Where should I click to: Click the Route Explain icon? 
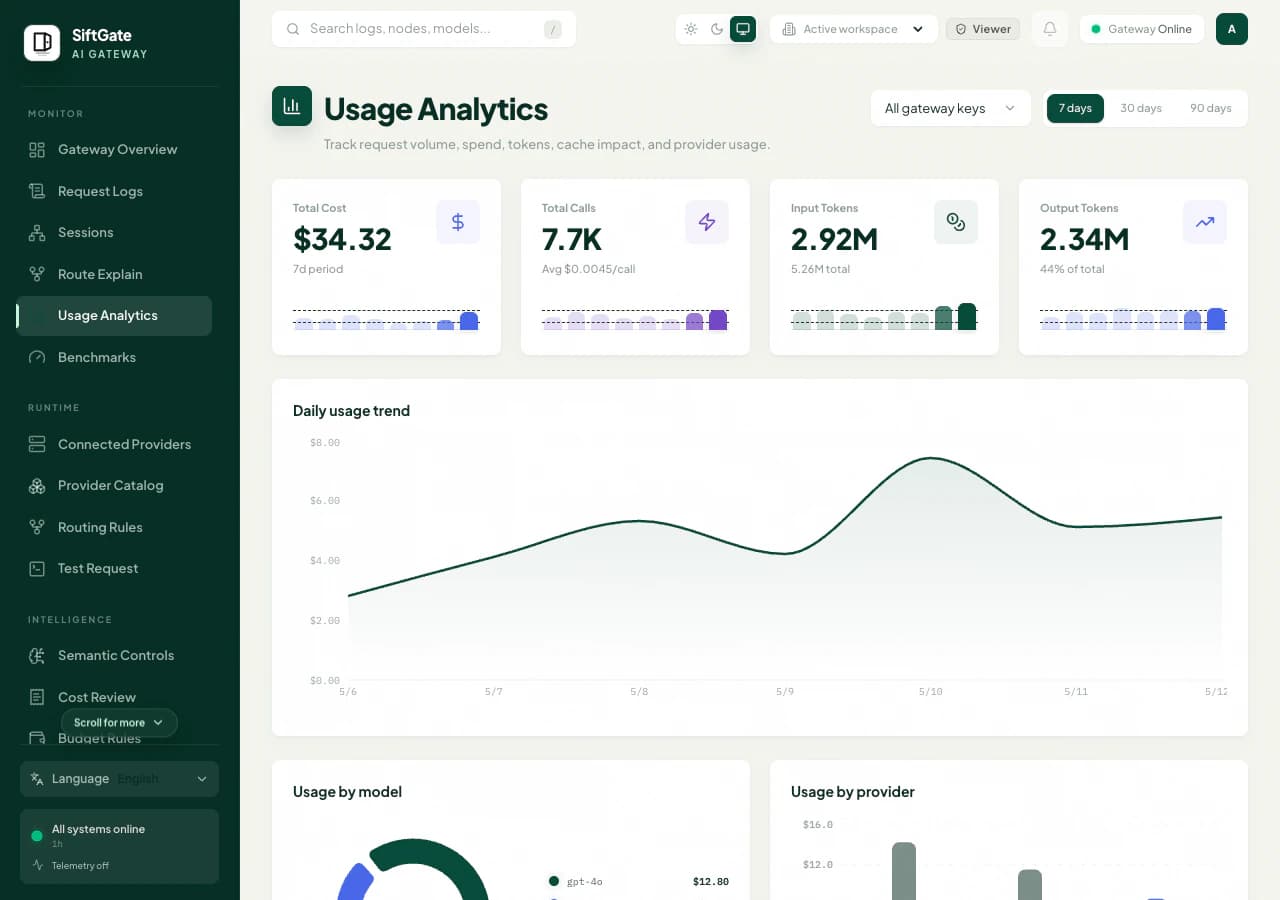click(x=37, y=274)
